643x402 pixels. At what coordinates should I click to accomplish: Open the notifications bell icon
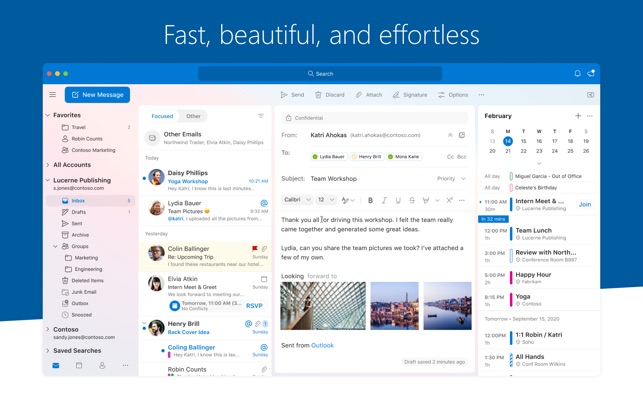[577, 73]
